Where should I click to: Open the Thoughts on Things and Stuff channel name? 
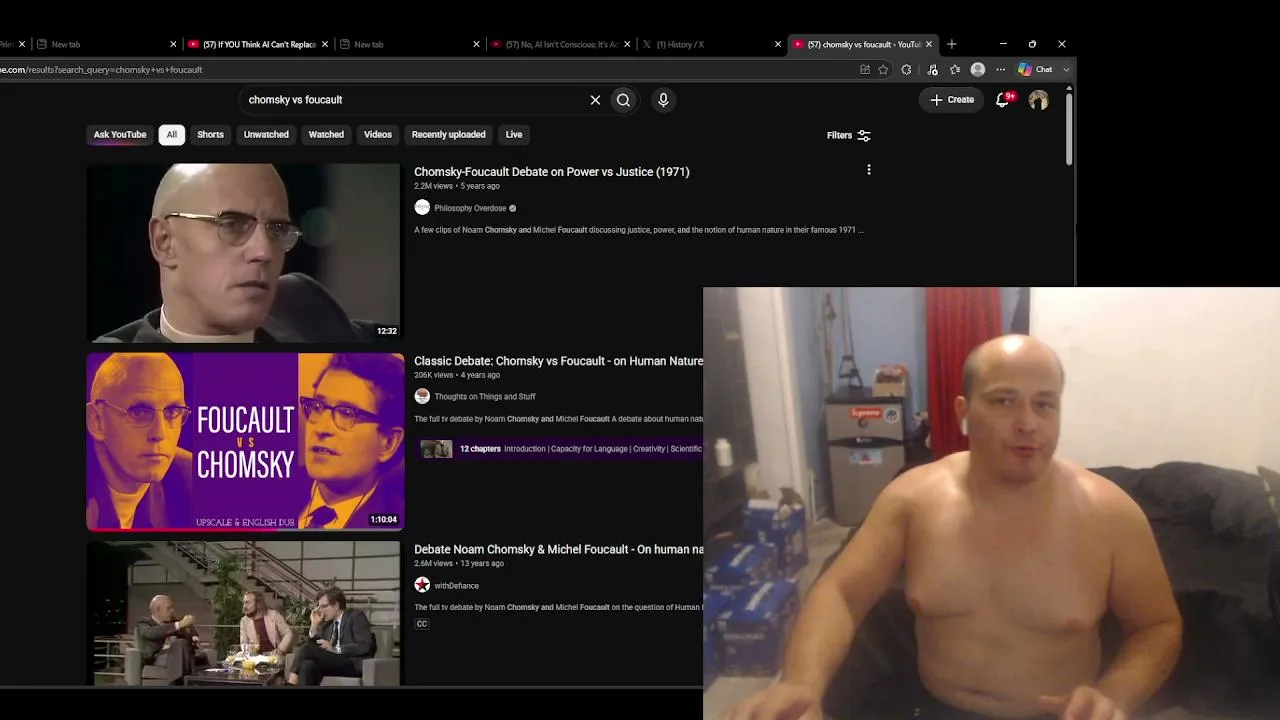coord(485,397)
